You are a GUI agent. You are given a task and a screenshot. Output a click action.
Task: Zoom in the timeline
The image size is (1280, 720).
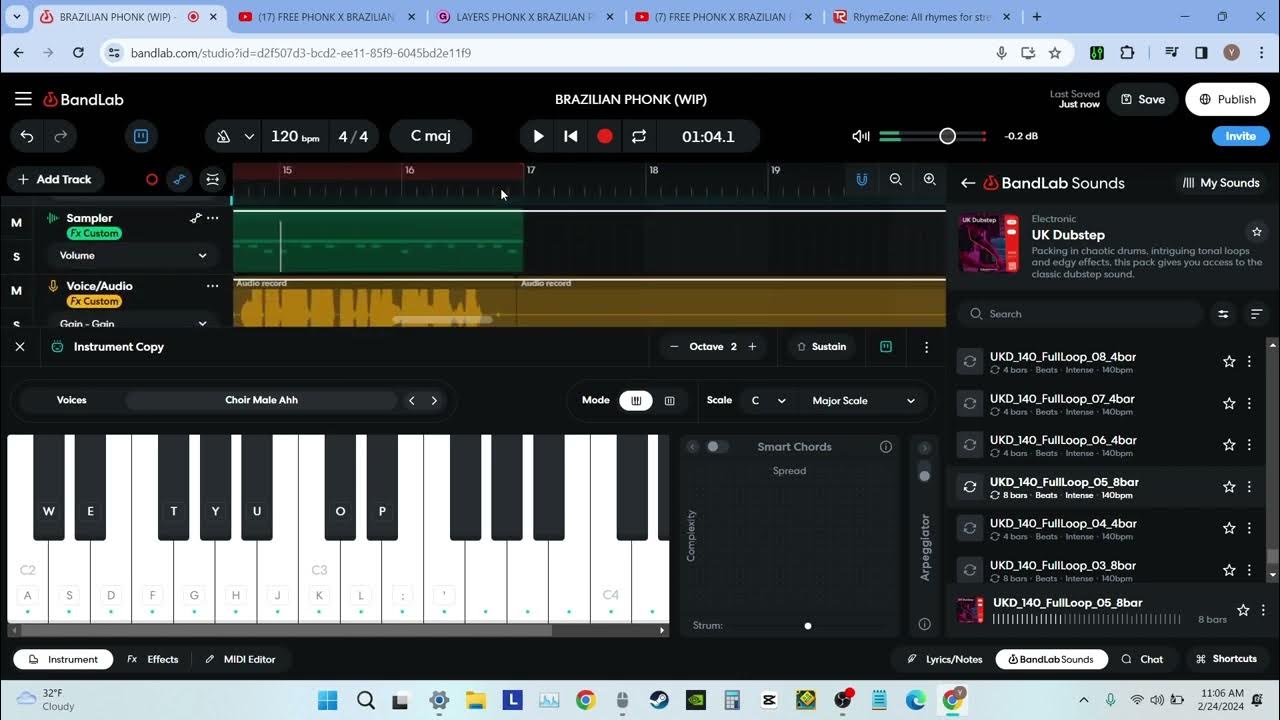(930, 180)
